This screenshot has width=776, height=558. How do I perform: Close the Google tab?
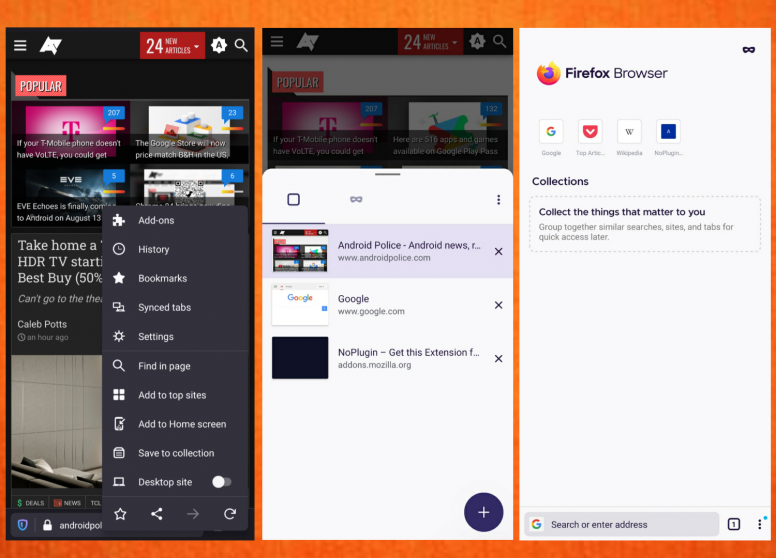click(x=498, y=305)
